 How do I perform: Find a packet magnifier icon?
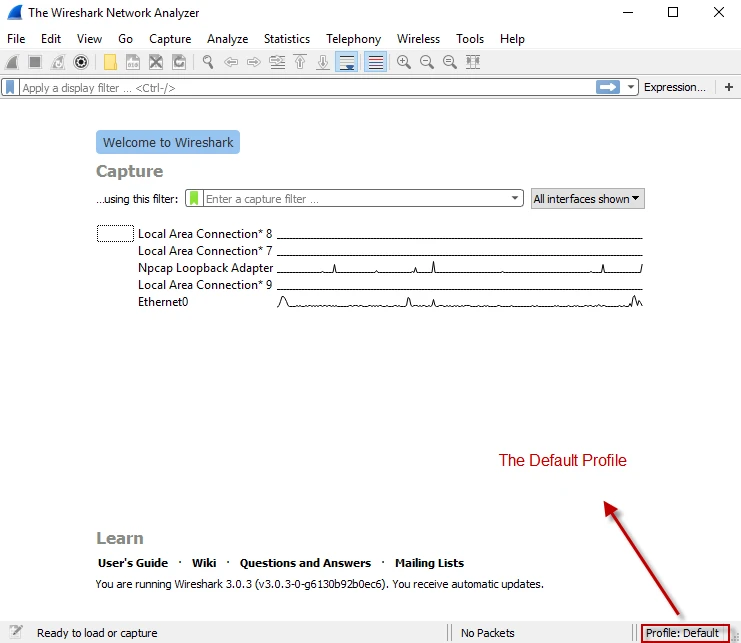pos(208,62)
